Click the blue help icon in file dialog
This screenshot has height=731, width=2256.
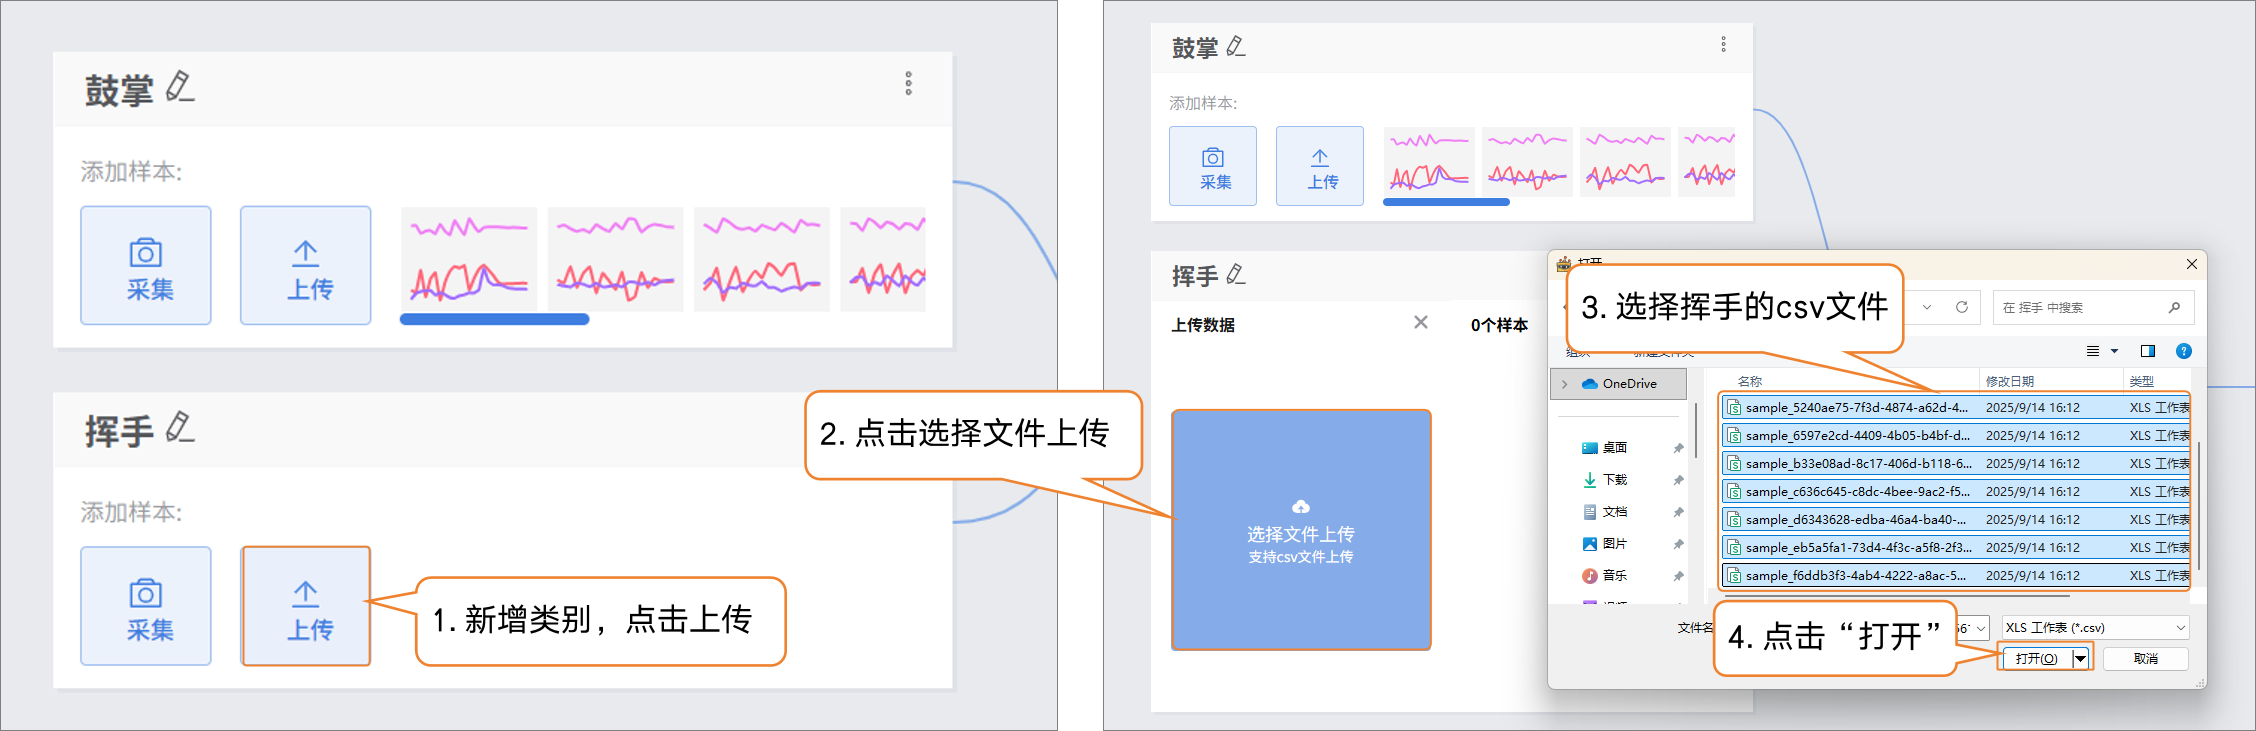(x=2183, y=351)
